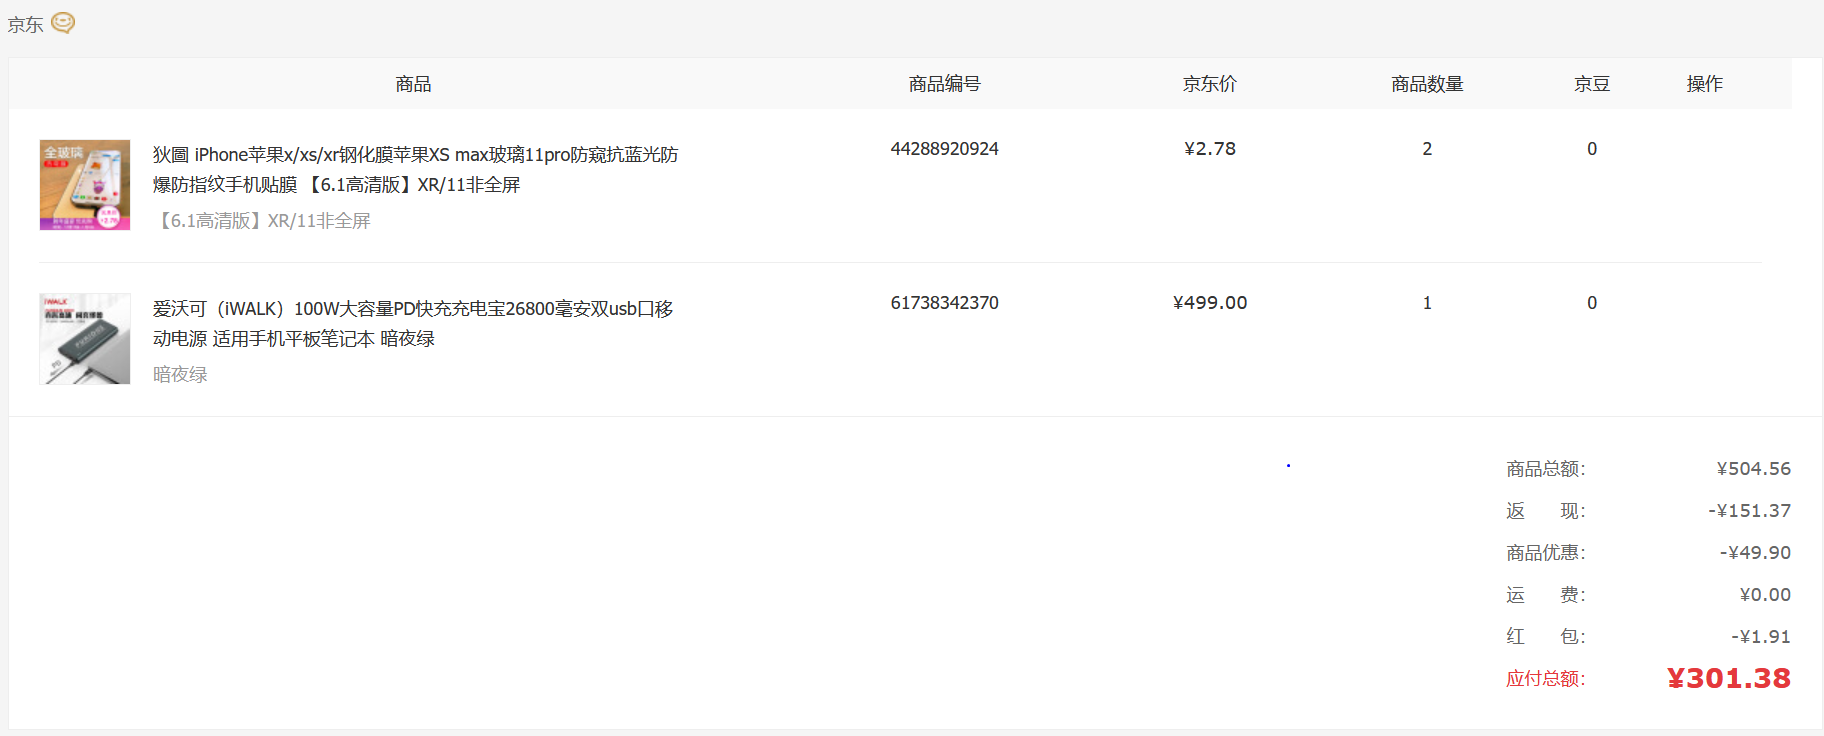Select product number 44288920924

(945, 149)
